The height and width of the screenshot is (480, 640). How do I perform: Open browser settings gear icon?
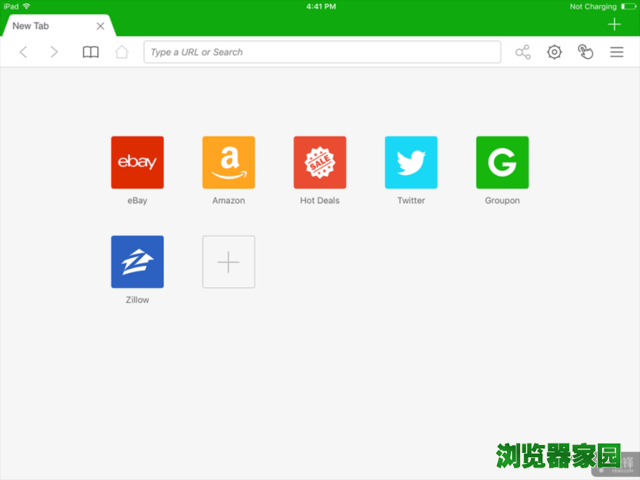[554, 52]
